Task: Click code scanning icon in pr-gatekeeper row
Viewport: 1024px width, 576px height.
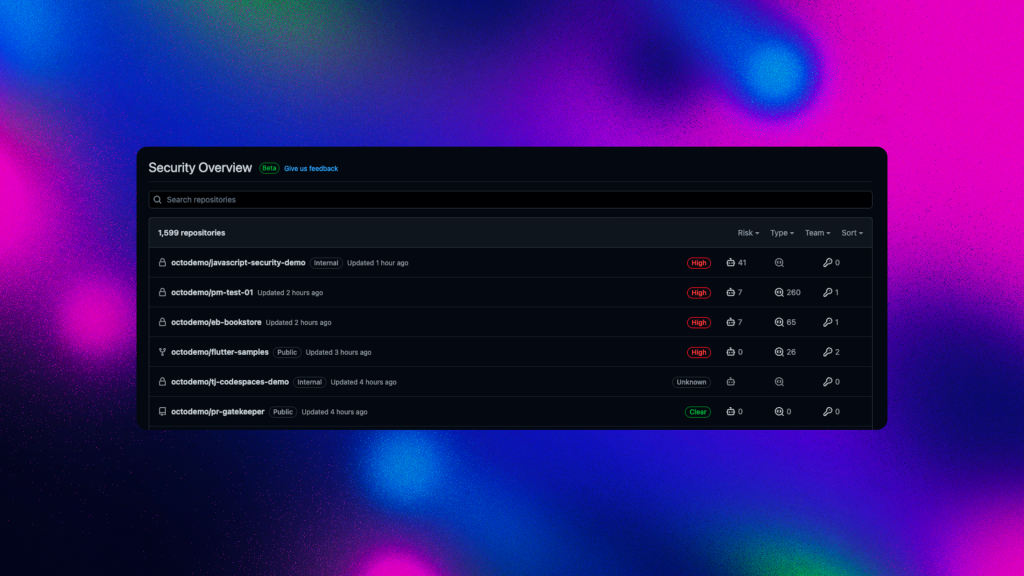Action: (779, 411)
